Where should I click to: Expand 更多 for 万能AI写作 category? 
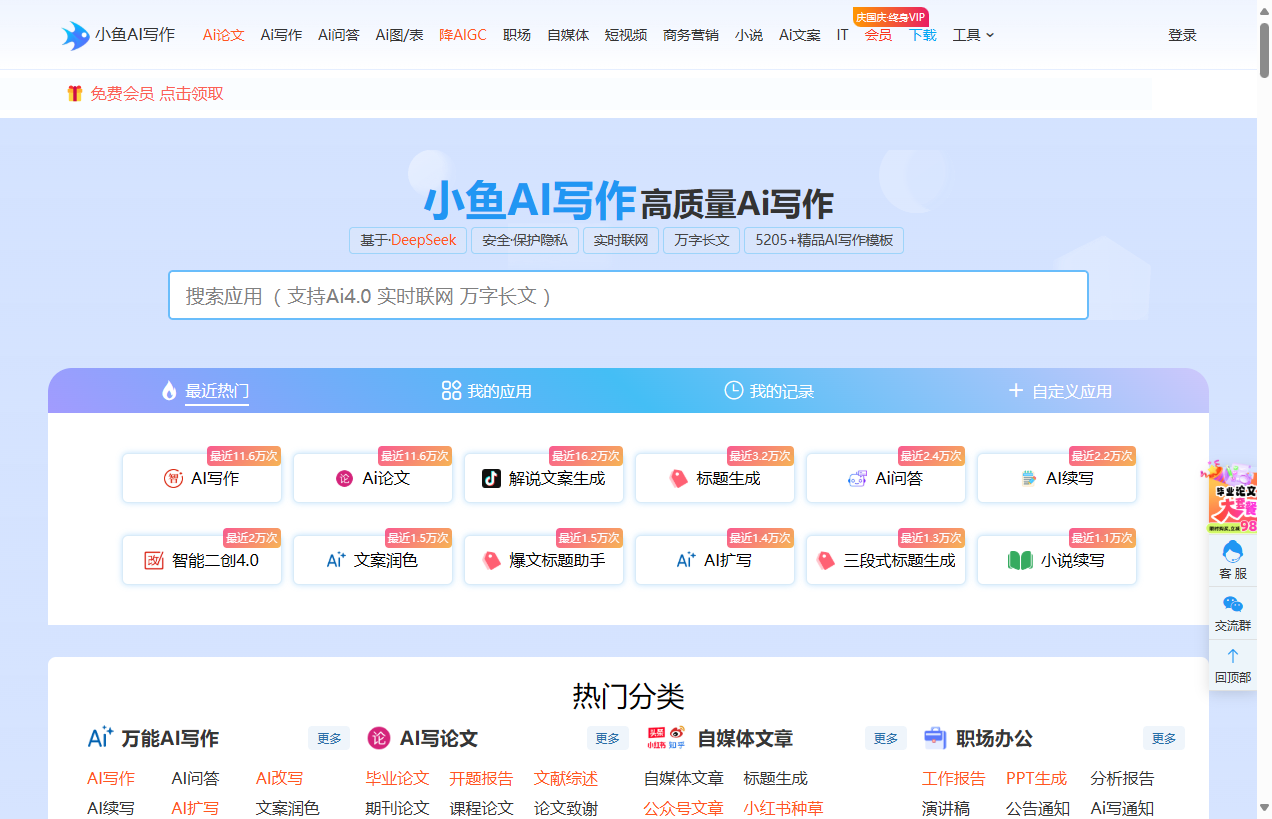(329, 738)
